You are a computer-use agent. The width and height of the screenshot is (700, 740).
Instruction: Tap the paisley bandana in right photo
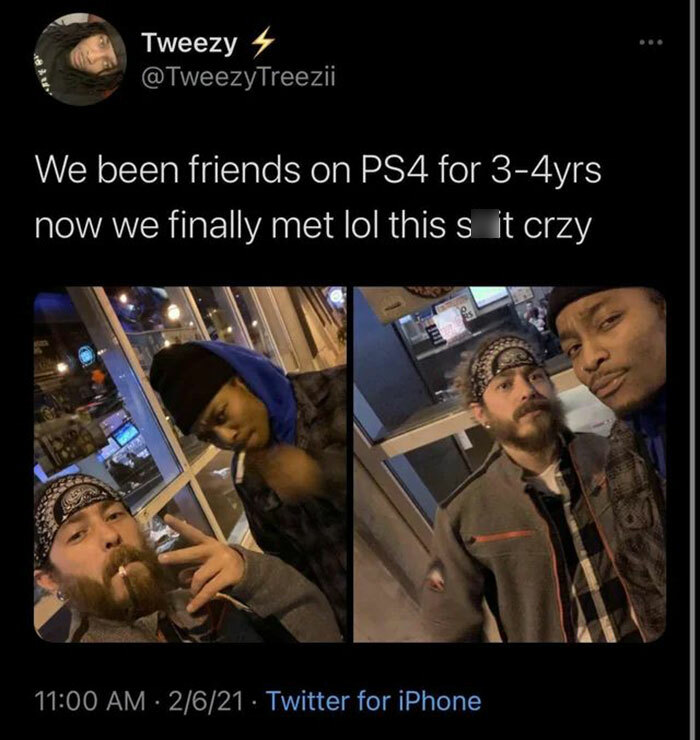(x=500, y=361)
